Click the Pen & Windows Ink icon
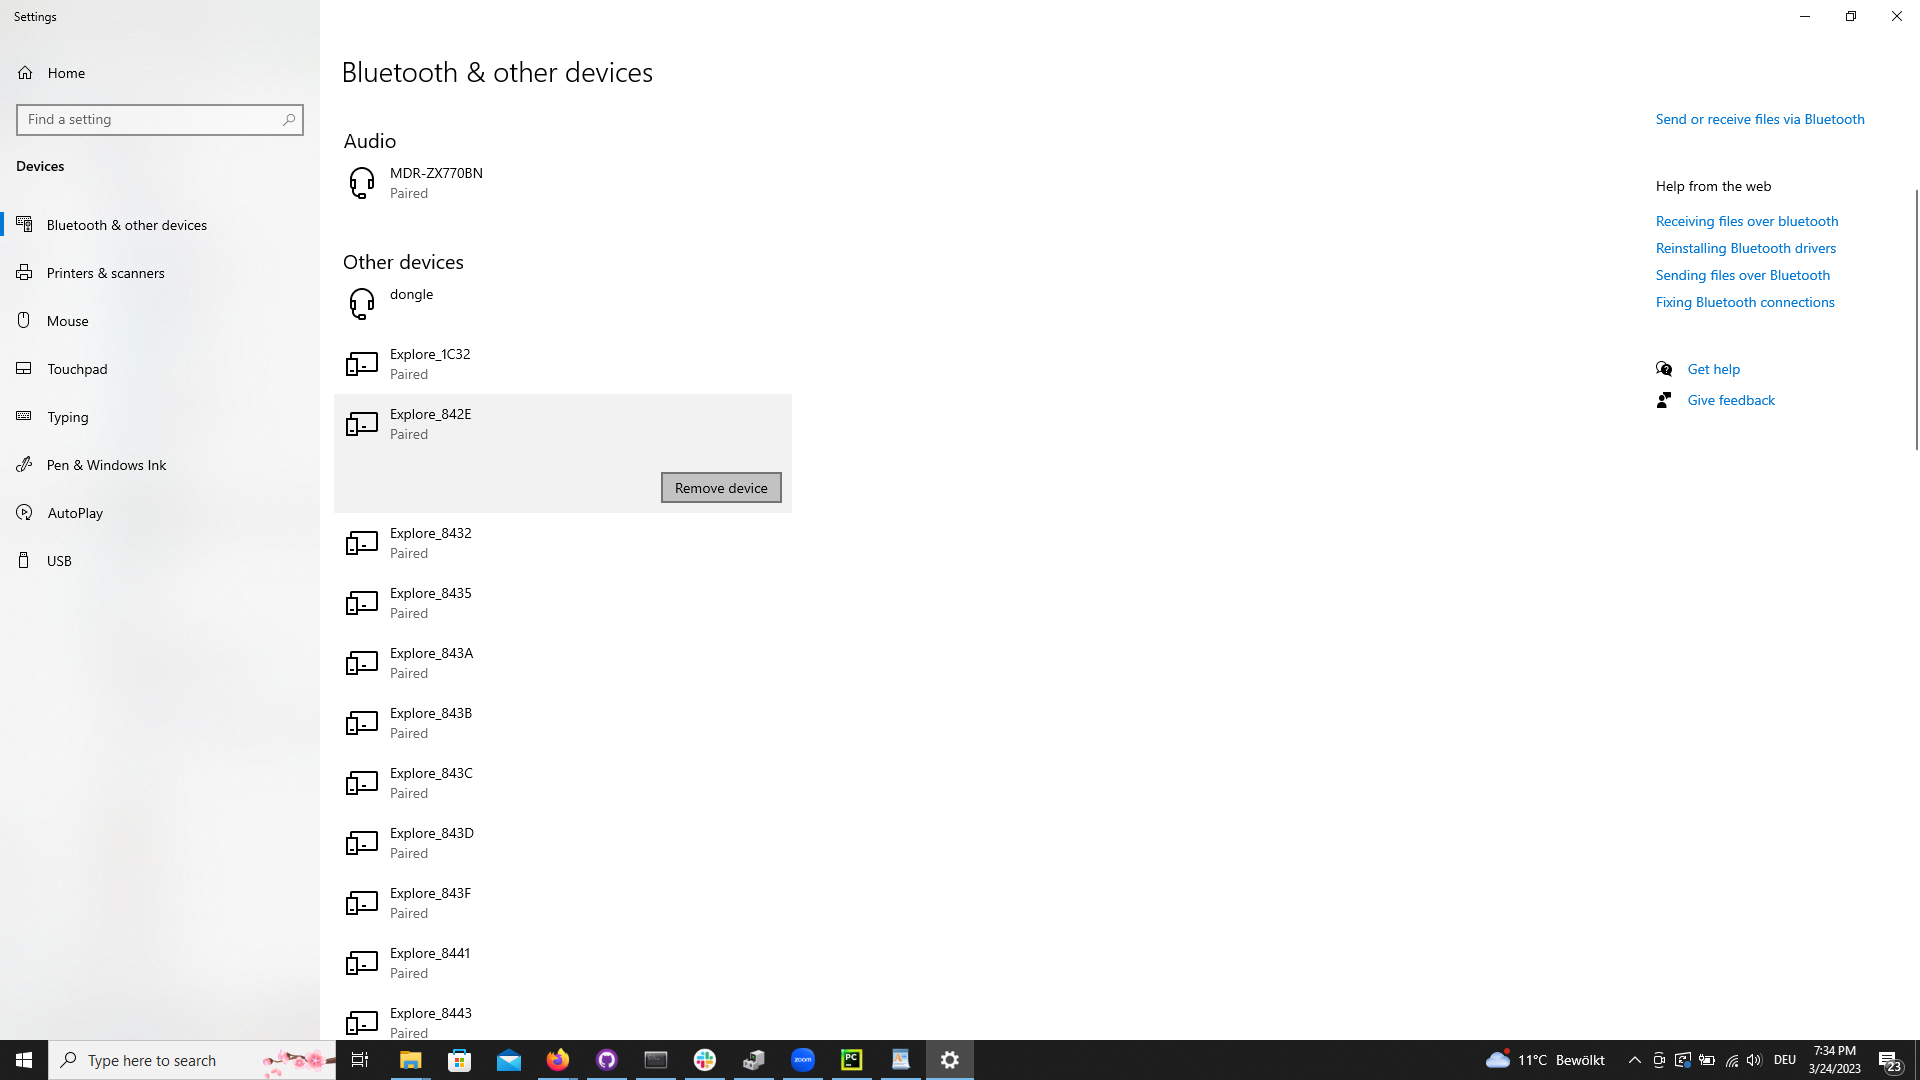 (25, 464)
